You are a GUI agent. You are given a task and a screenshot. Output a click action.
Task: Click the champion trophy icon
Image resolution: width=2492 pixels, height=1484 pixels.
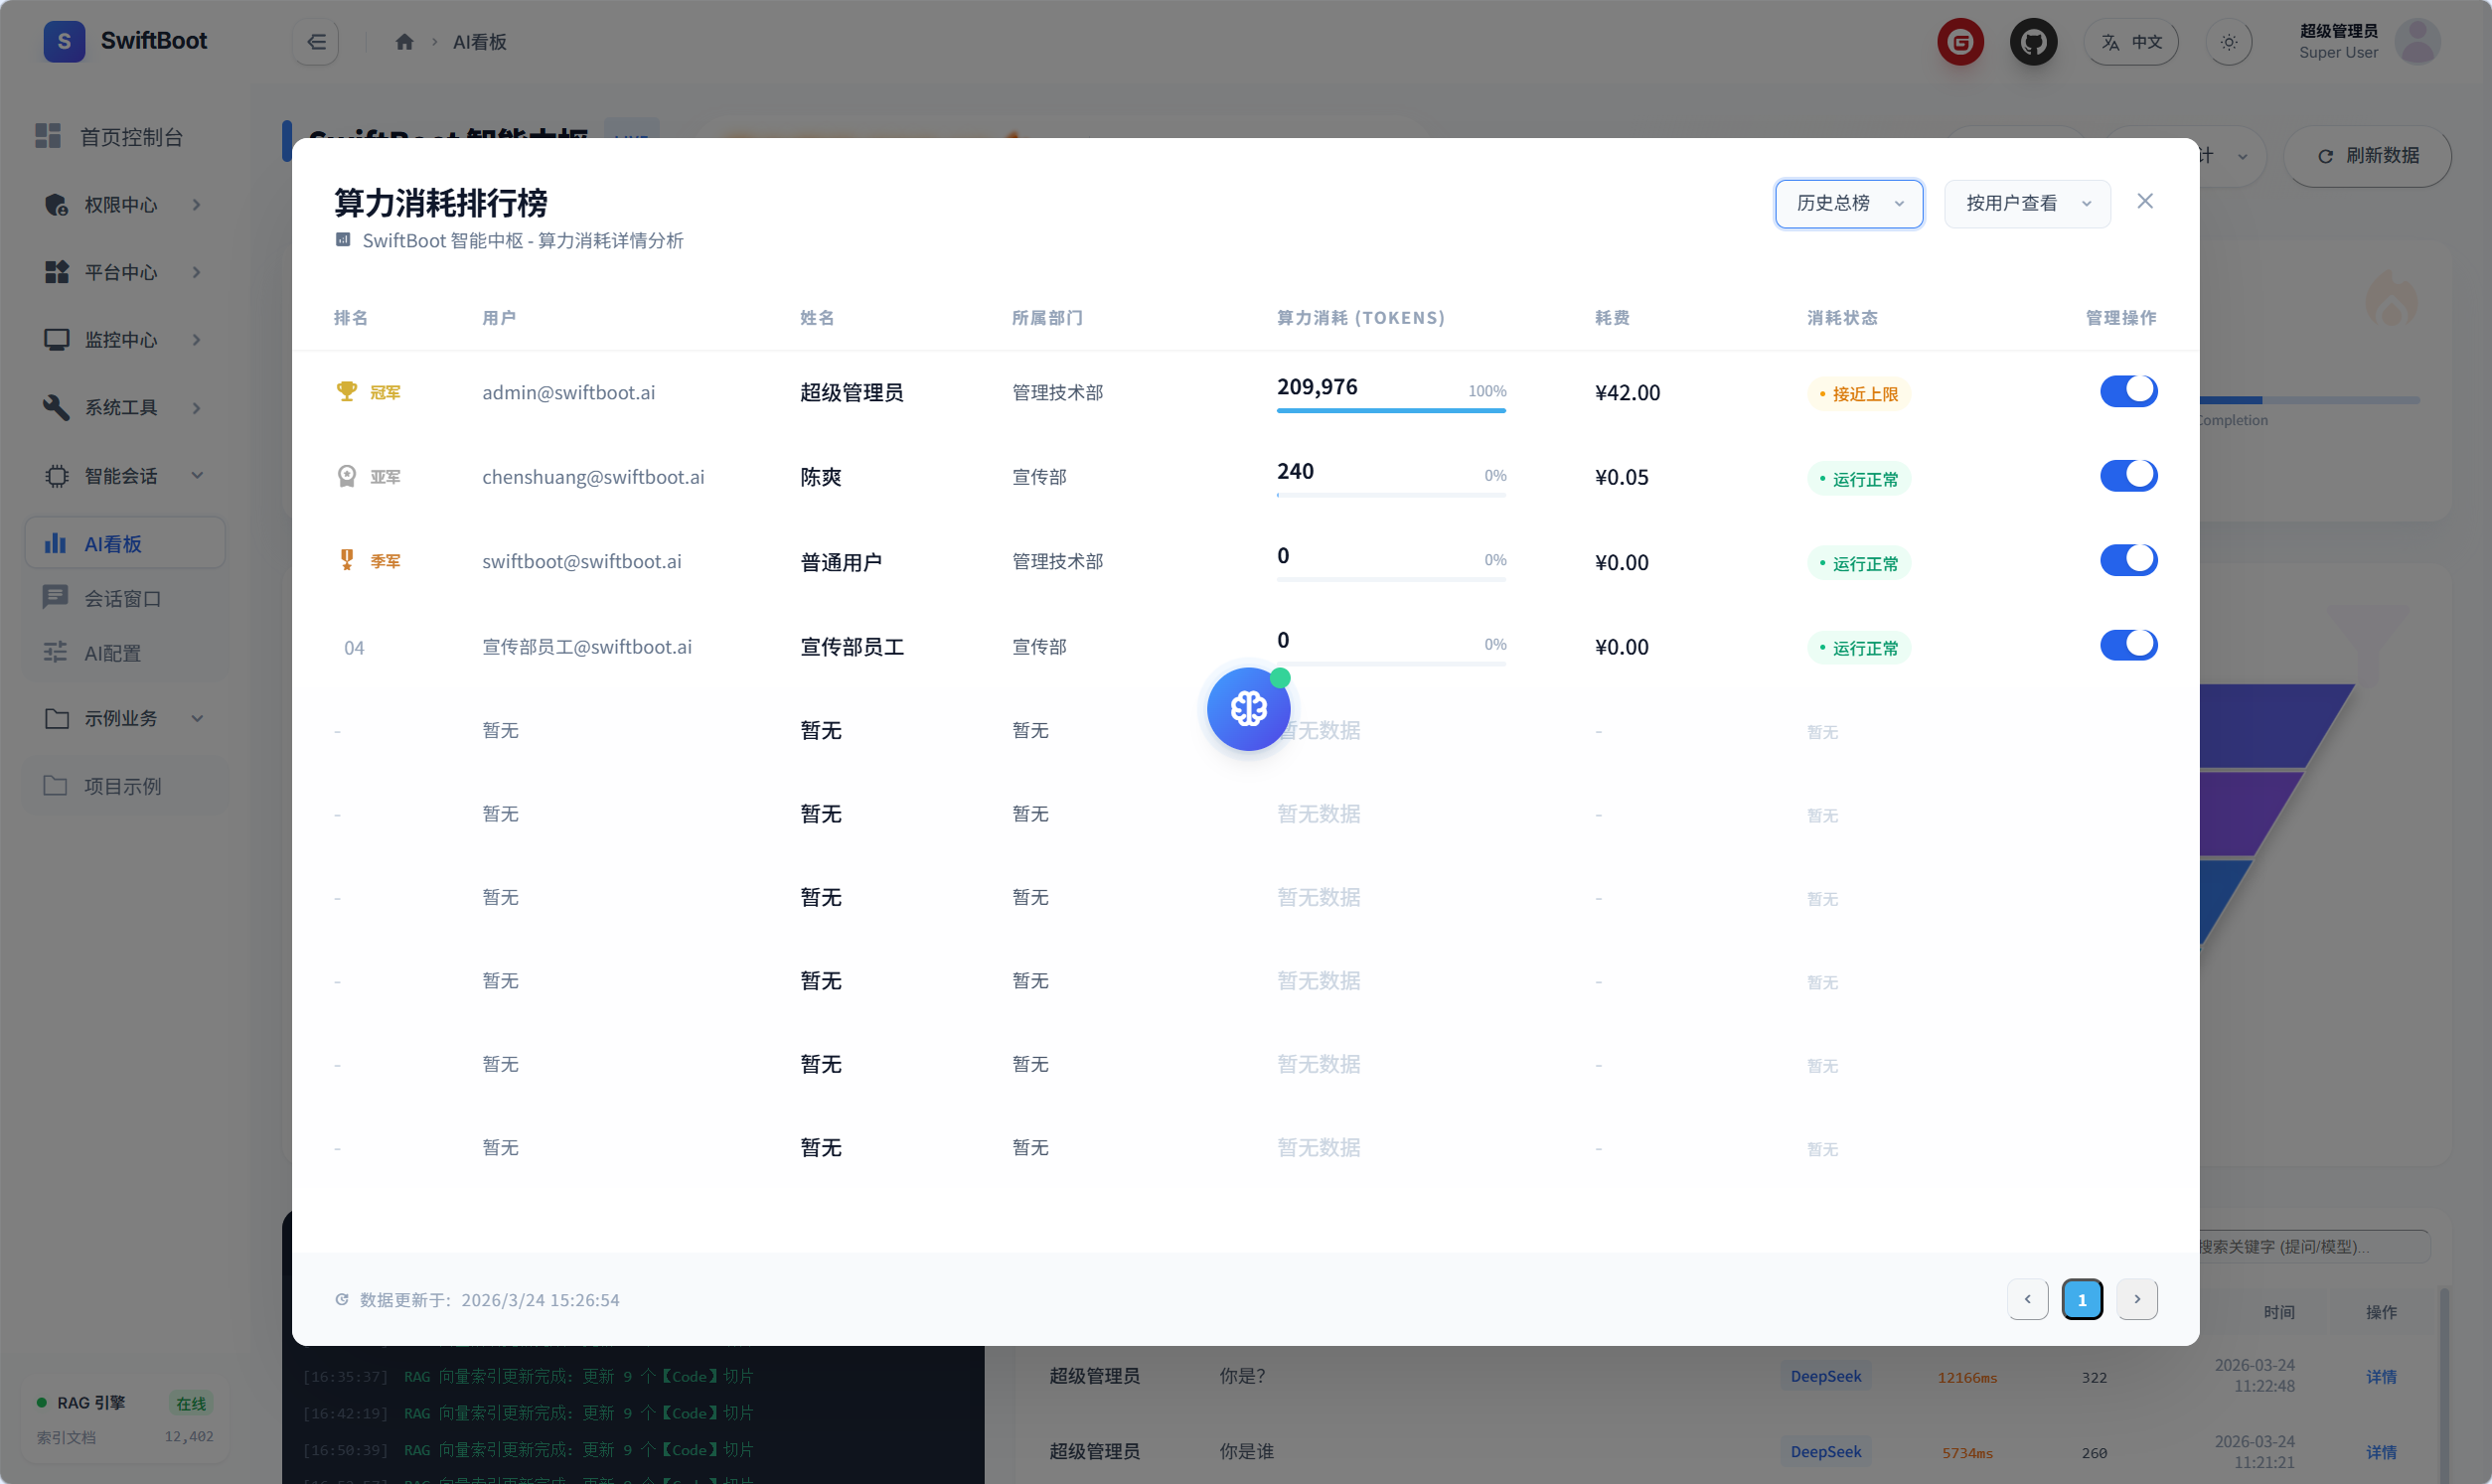pyautogui.click(x=346, y=391)
